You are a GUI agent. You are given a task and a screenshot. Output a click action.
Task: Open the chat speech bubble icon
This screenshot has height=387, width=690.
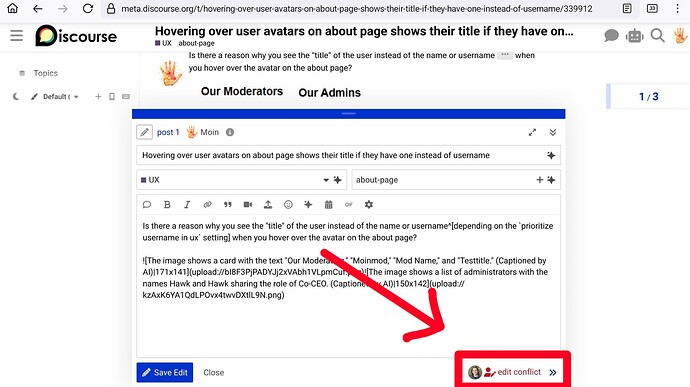tap(611, 36)
